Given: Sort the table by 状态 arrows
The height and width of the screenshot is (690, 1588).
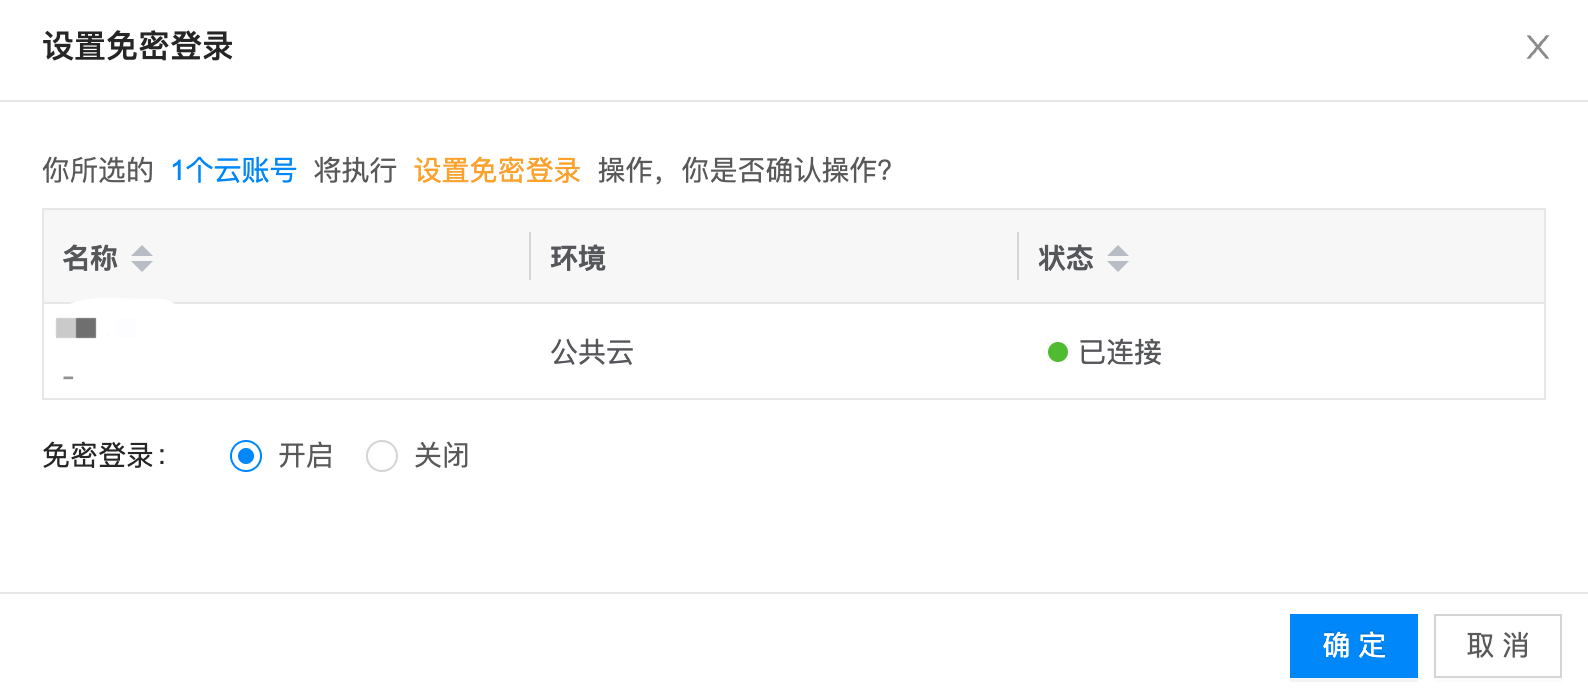Looking at the screenshot, I should pos(1118,258).
